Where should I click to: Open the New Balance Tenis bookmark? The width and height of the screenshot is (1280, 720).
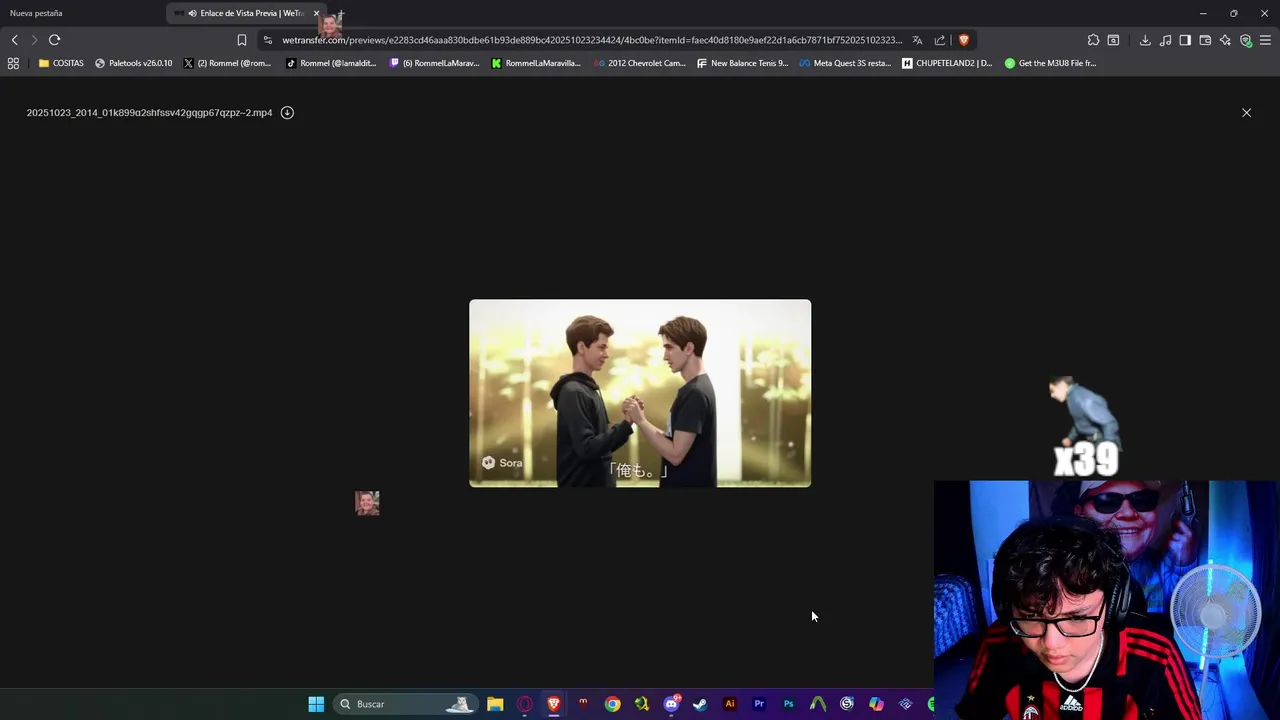tap(743, 63)
